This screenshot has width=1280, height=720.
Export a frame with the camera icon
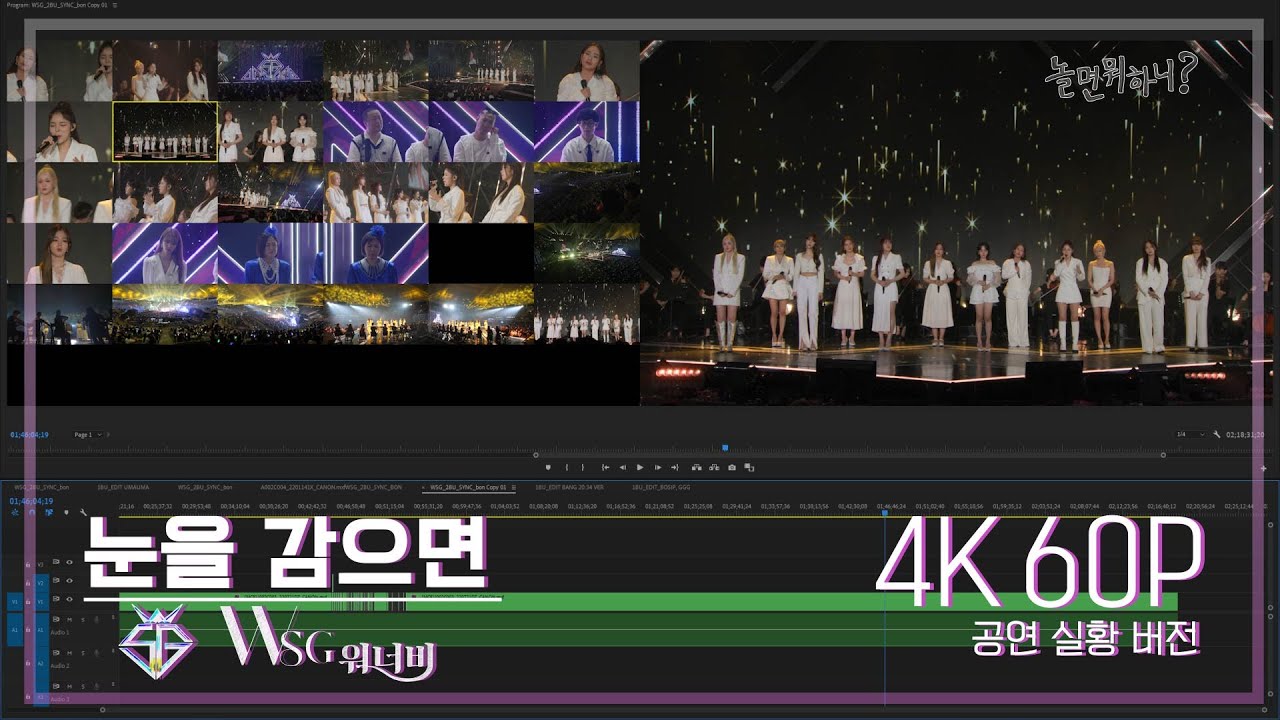click(732, 467)
